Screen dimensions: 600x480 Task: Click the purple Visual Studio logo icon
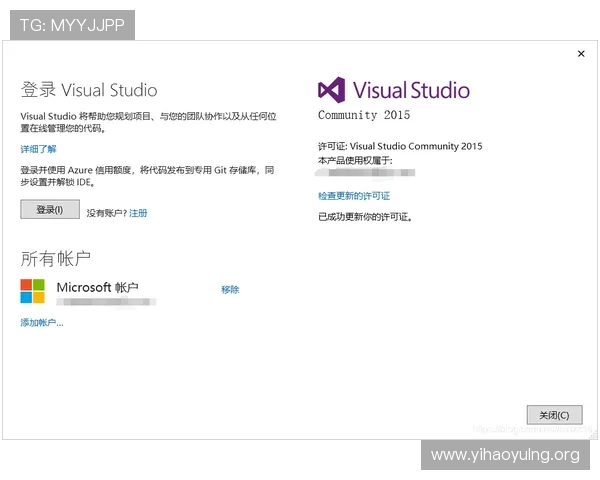pos(331,90)
